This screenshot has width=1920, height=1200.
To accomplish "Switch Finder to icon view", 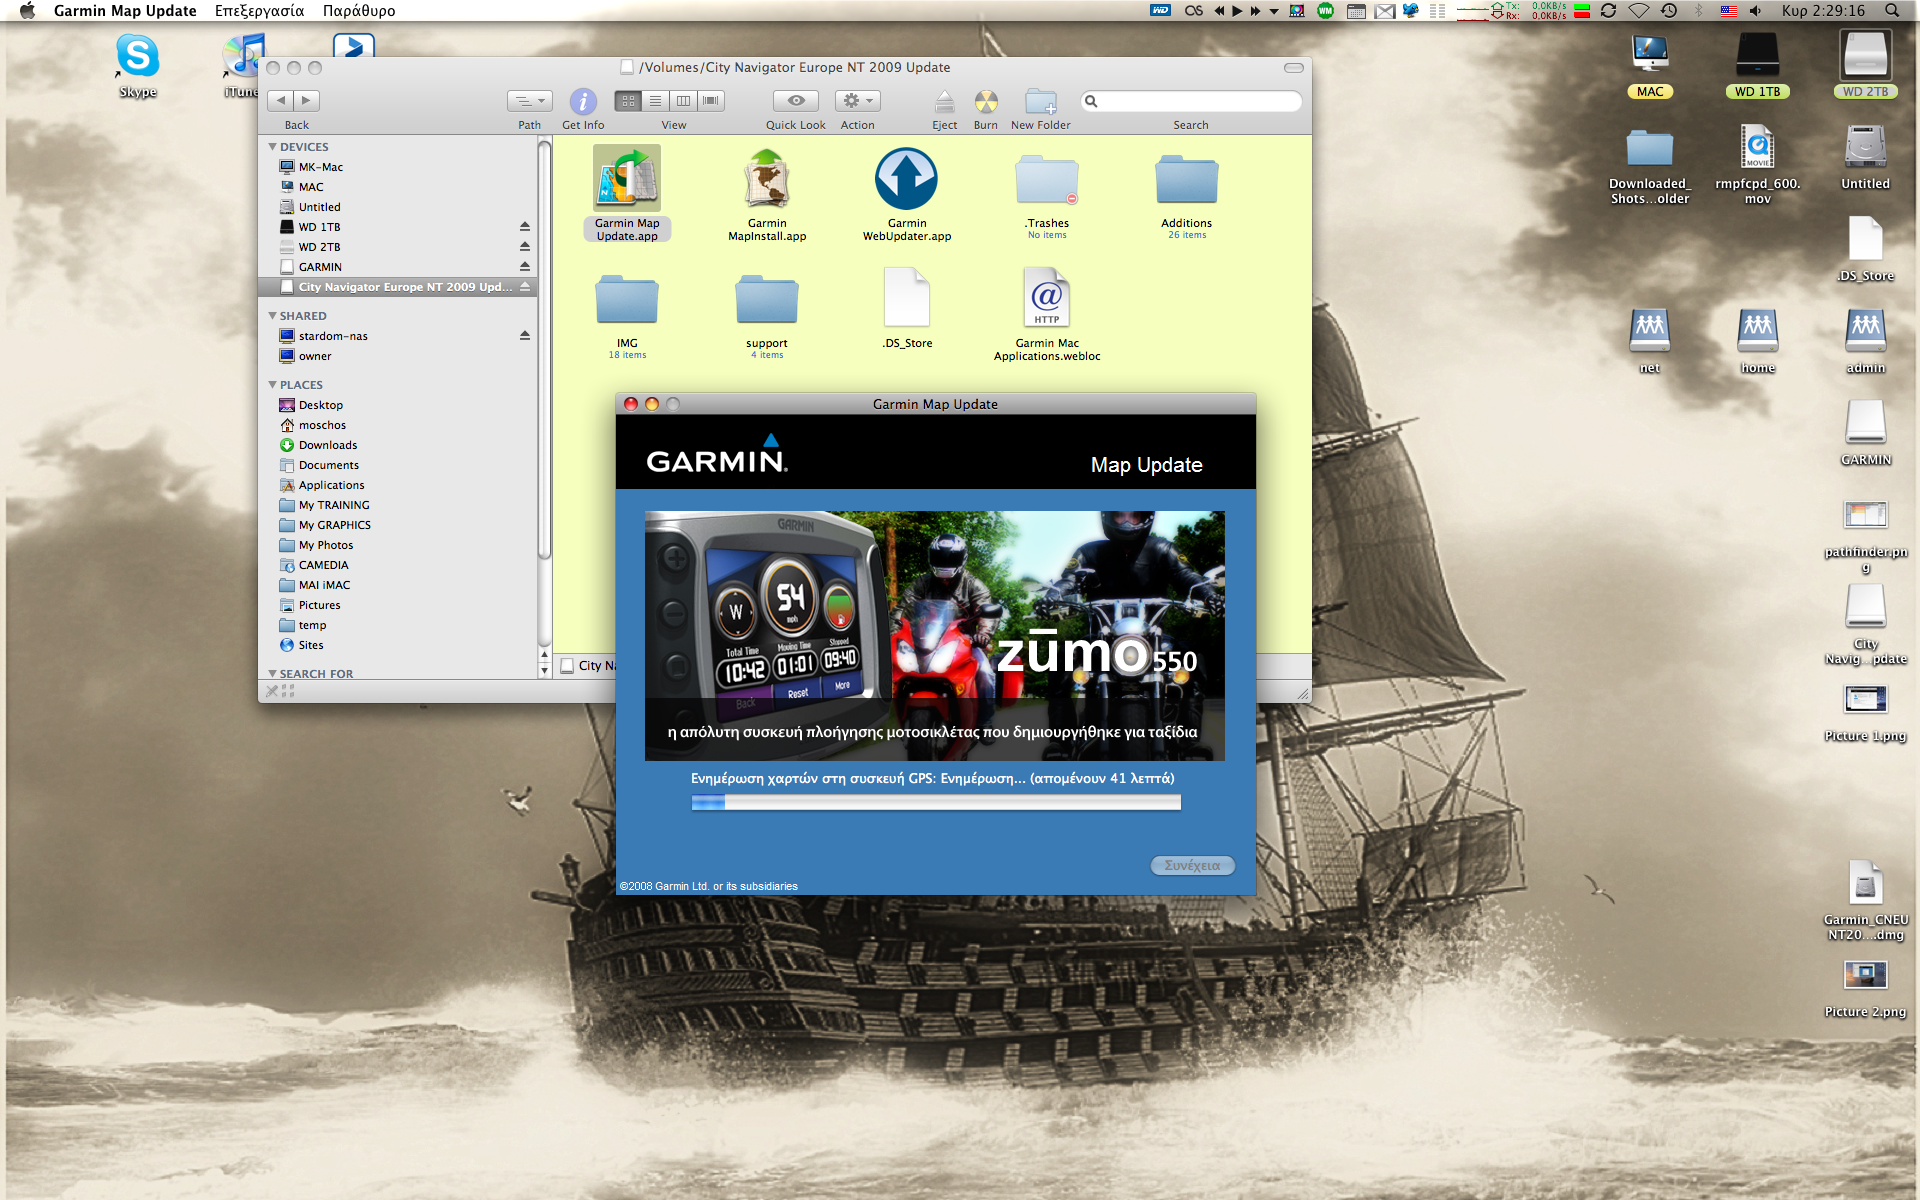I will point(628,101).
